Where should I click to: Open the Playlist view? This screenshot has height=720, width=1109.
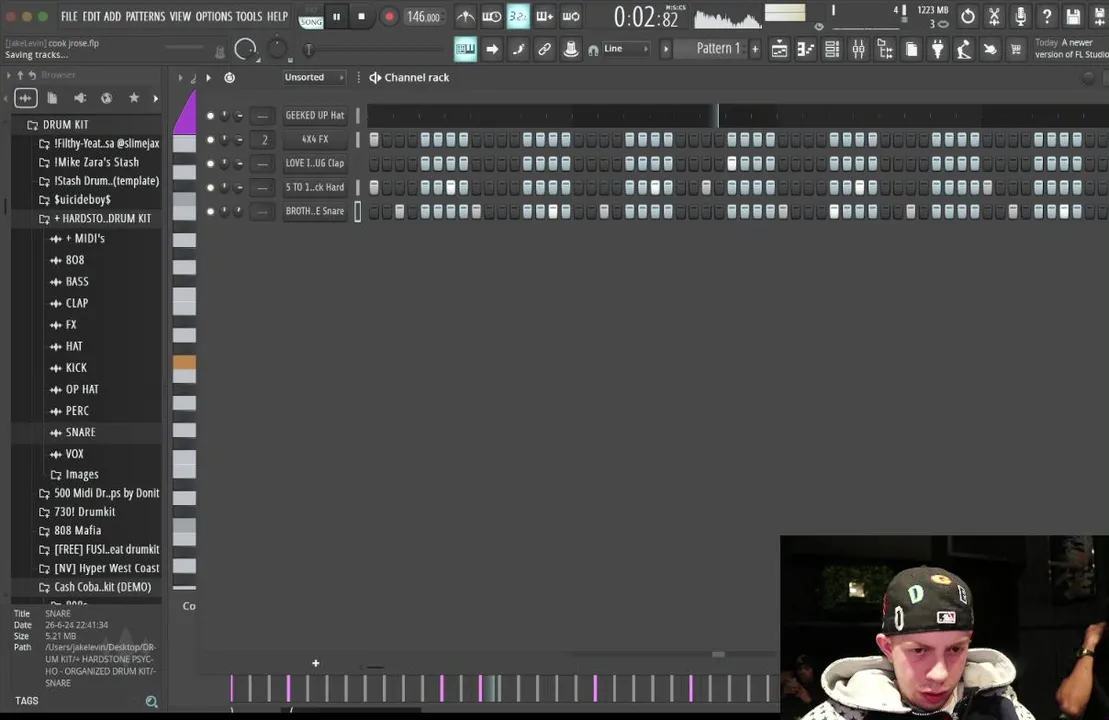779,49
